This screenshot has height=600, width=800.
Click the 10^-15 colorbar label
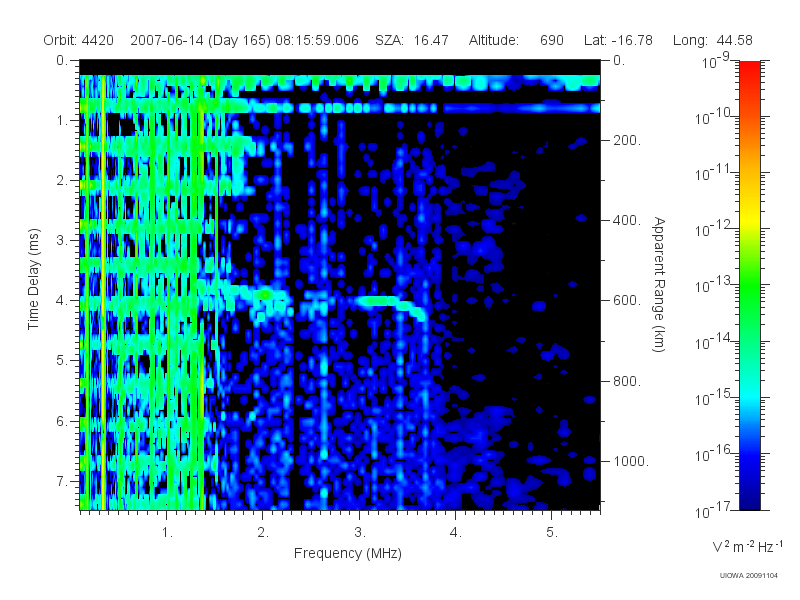tap(714, 397)
